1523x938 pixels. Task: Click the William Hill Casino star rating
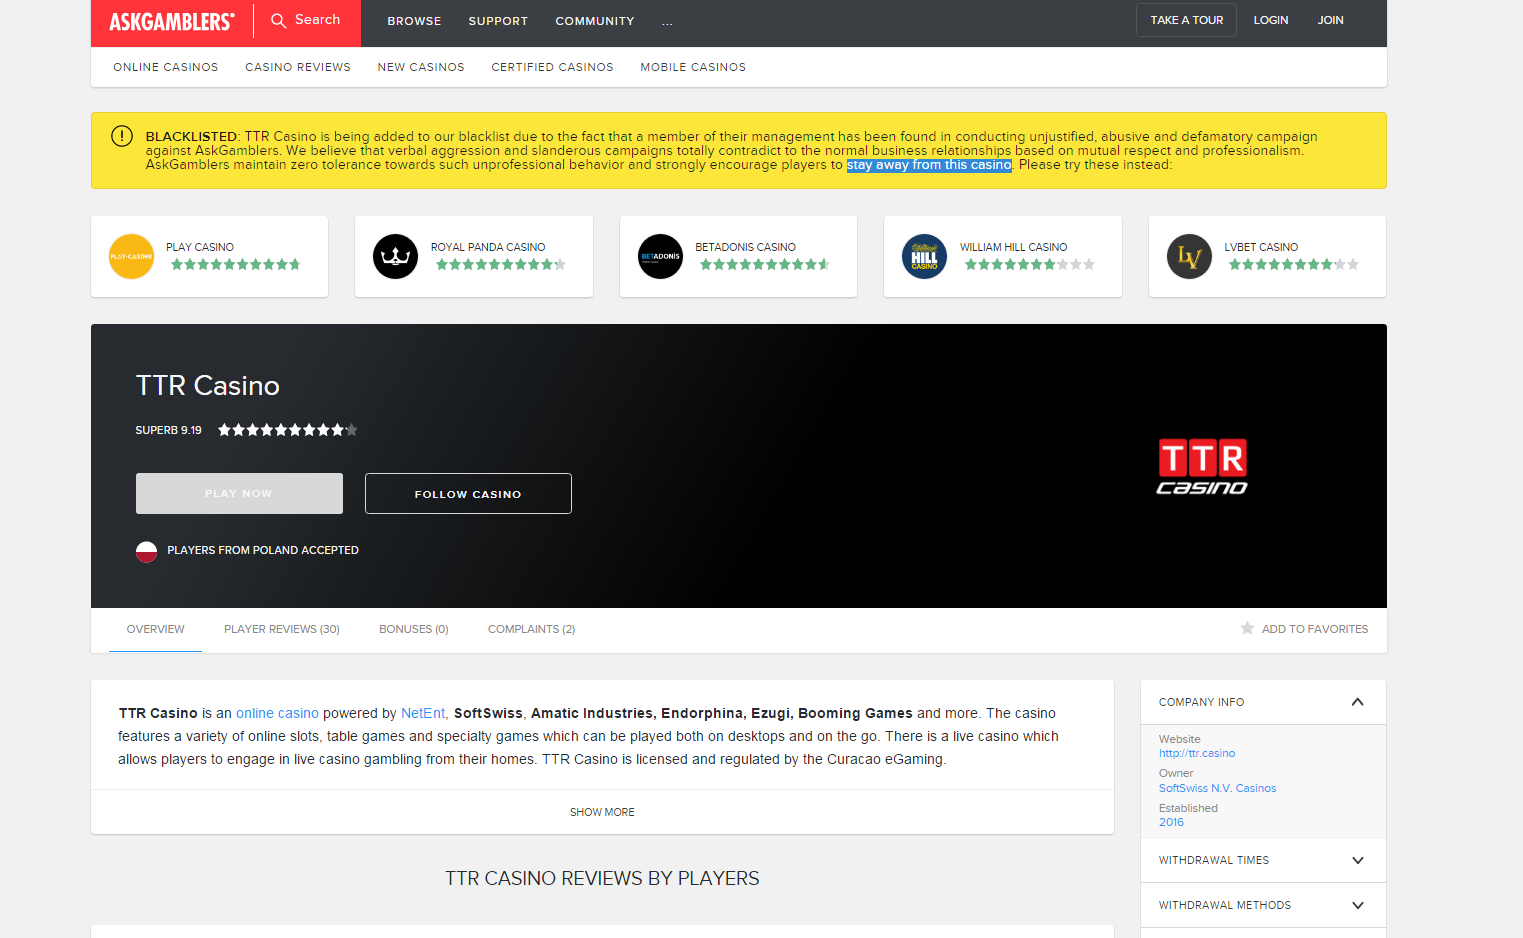[1029, 264]
